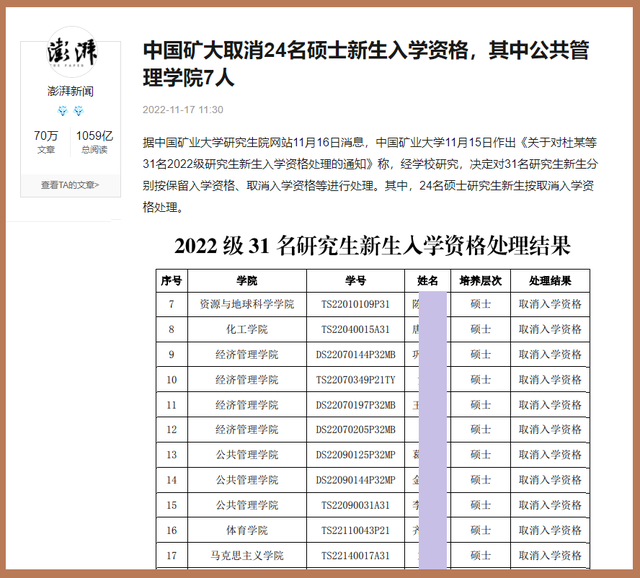Click 取消入学资格 in row 7

coord(550,304)
